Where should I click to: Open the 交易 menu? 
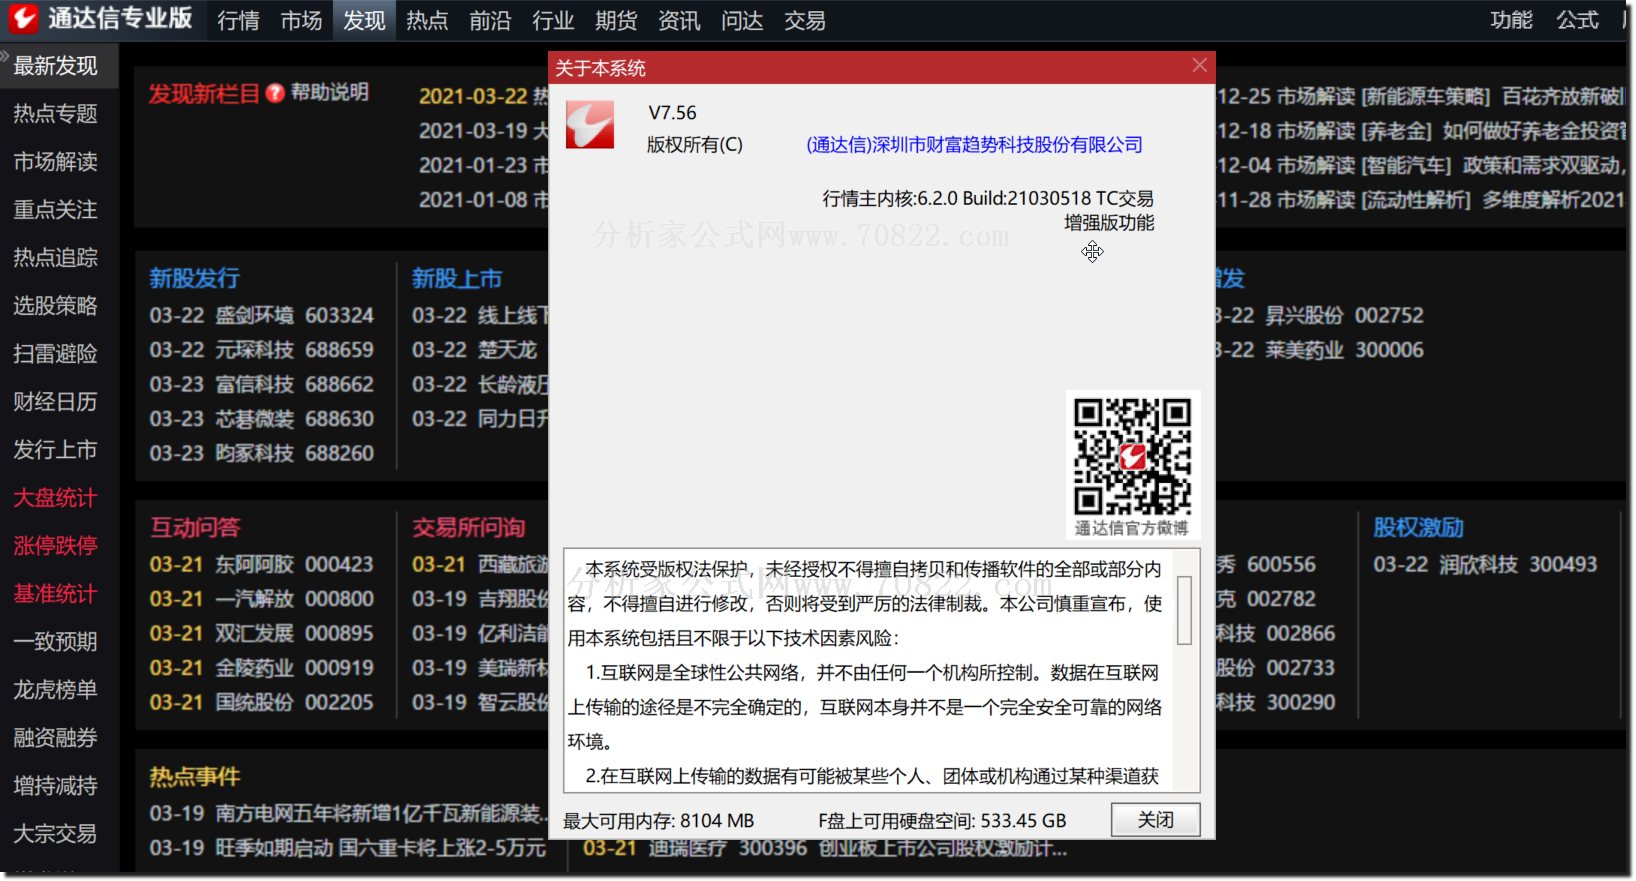[805, 21]
